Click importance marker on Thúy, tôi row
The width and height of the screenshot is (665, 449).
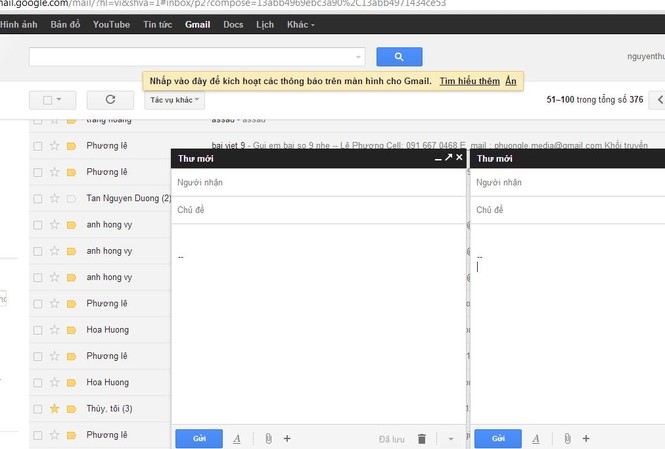(71, 409)
